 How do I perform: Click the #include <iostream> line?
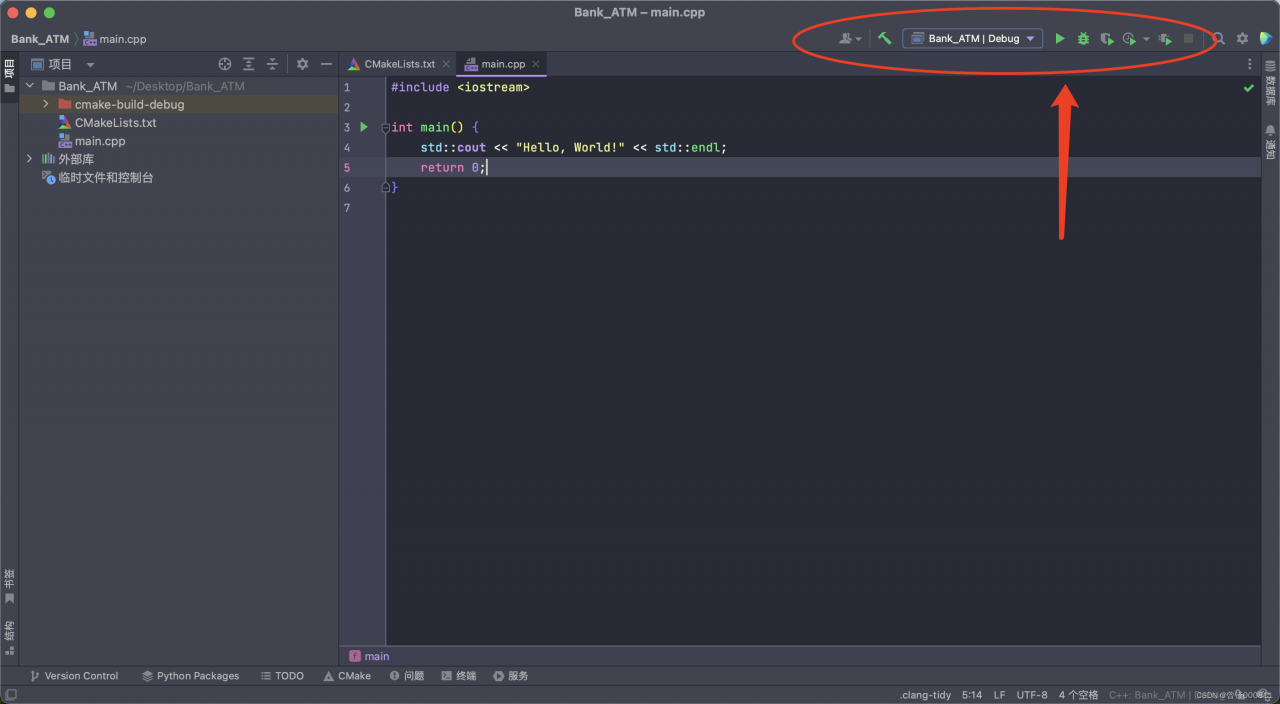460,87
